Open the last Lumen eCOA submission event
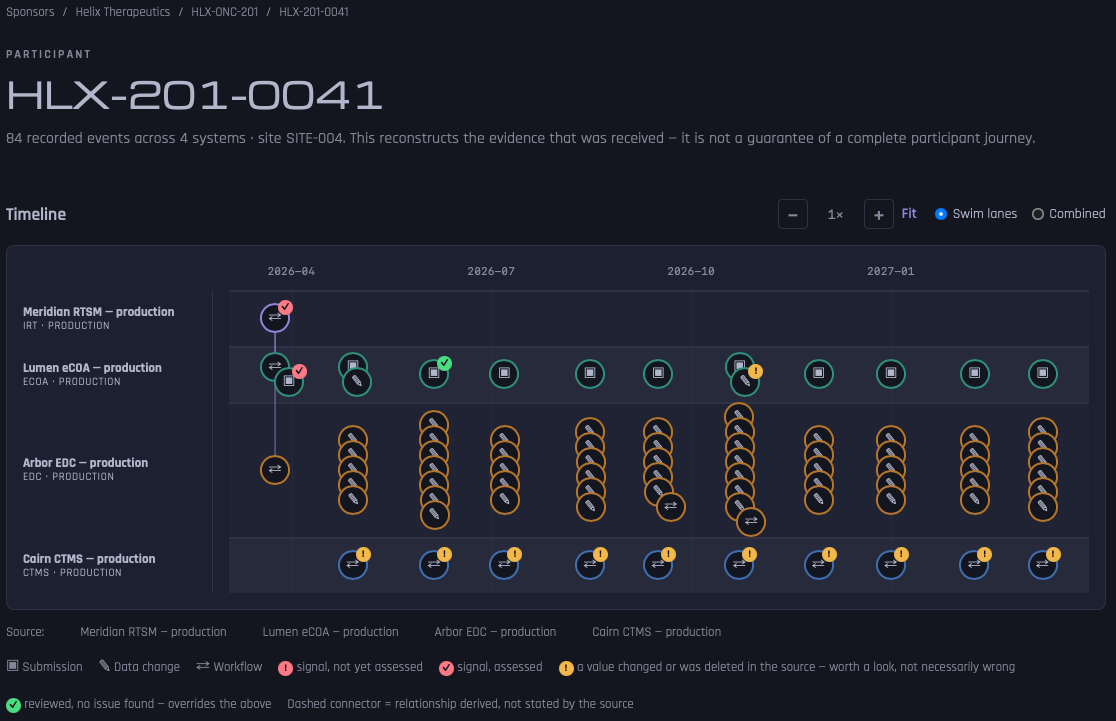 pyautogui.click(x=1043, y=373)
